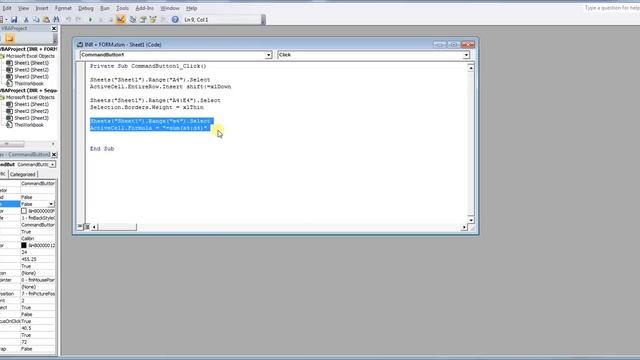
Task: Save the workbook with the toolbar disk icon
Action: point(14,19)
